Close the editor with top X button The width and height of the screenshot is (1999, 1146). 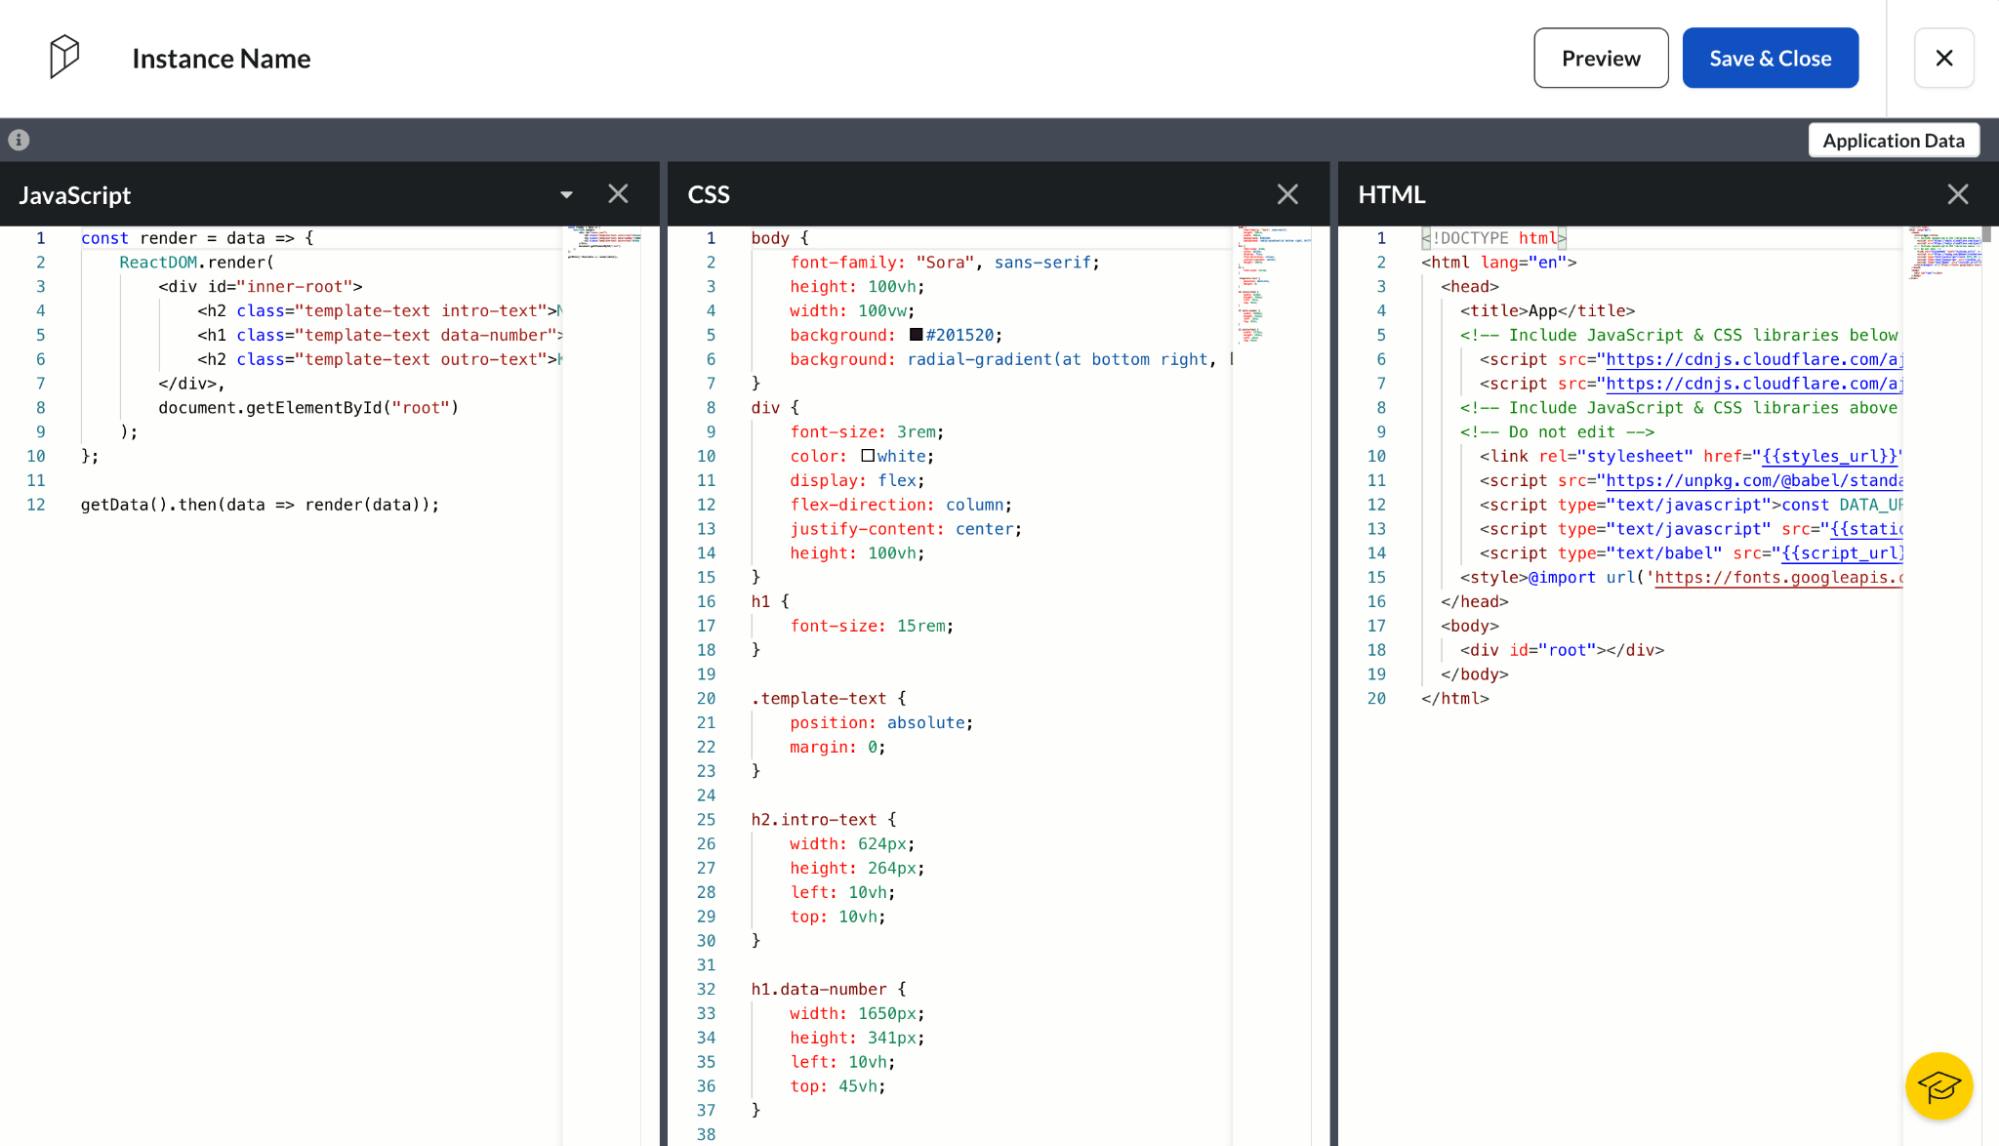click(1944, 58)
